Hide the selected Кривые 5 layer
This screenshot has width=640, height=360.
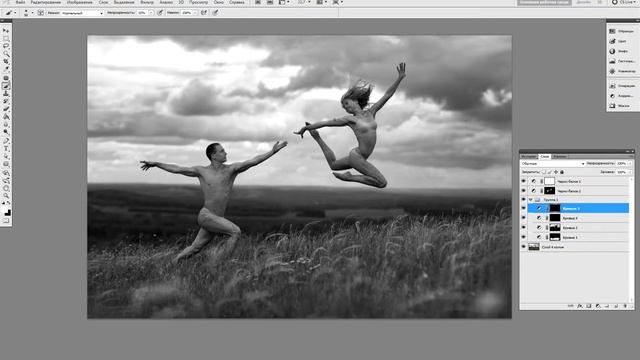(524, 208)
